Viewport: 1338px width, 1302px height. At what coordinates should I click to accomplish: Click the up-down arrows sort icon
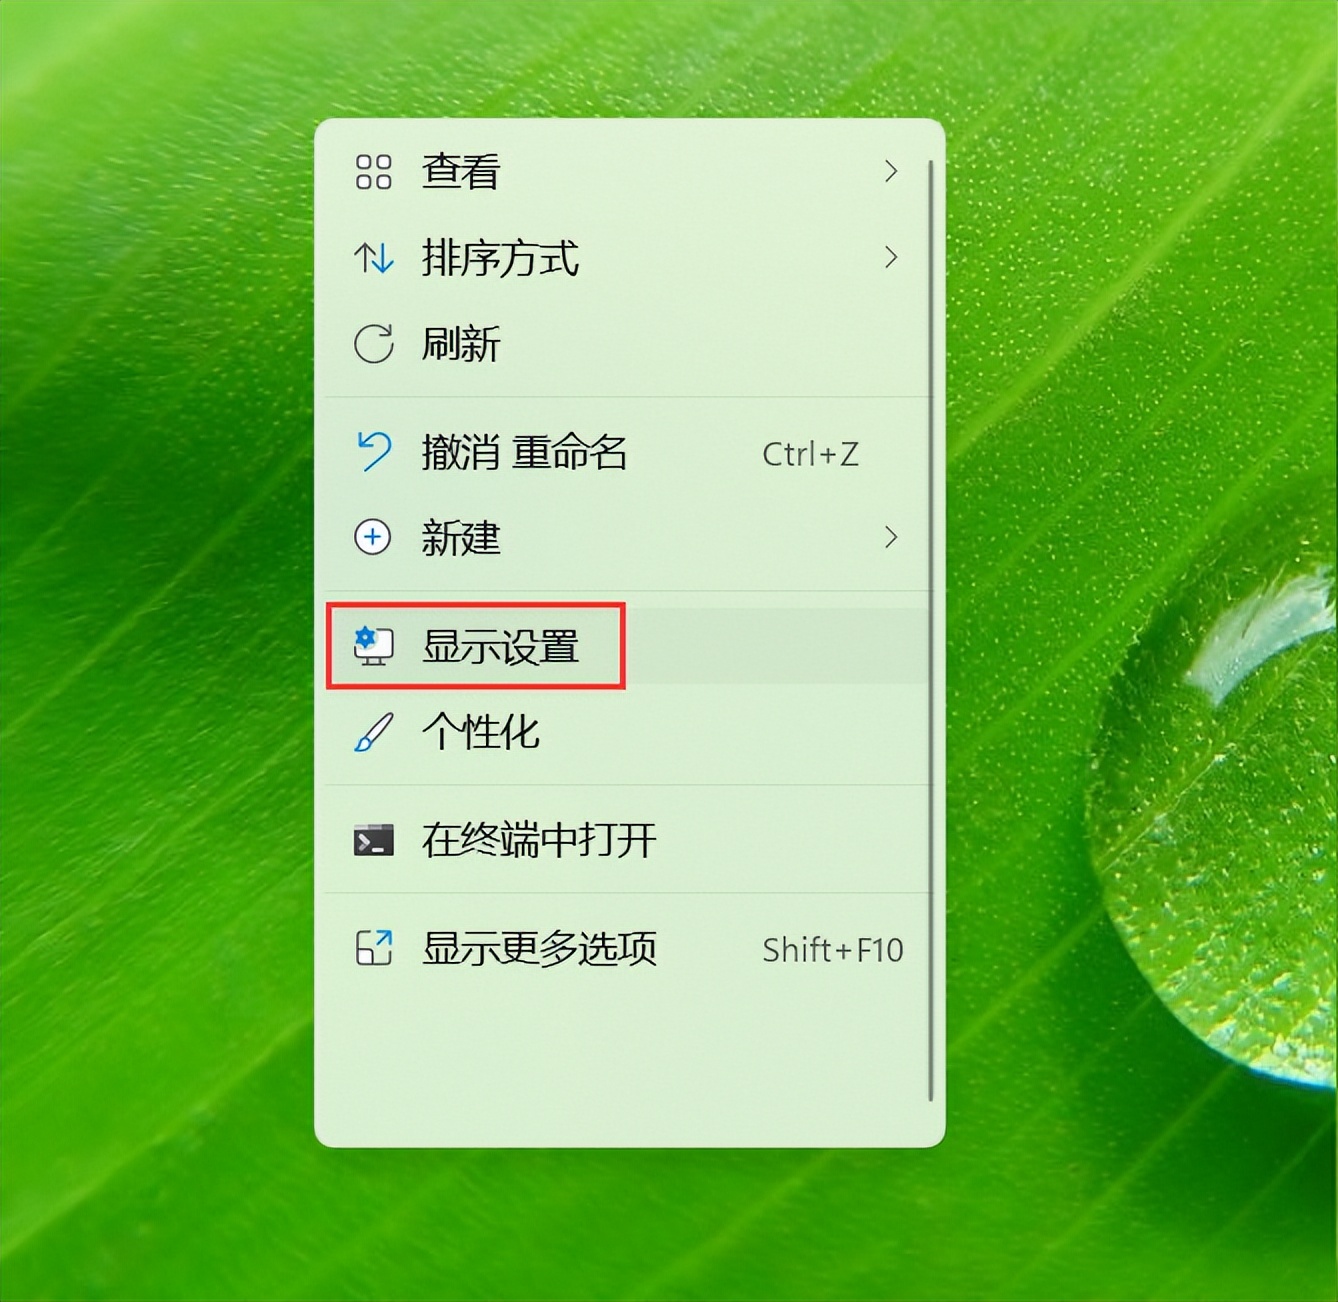(x=373, y=258)
